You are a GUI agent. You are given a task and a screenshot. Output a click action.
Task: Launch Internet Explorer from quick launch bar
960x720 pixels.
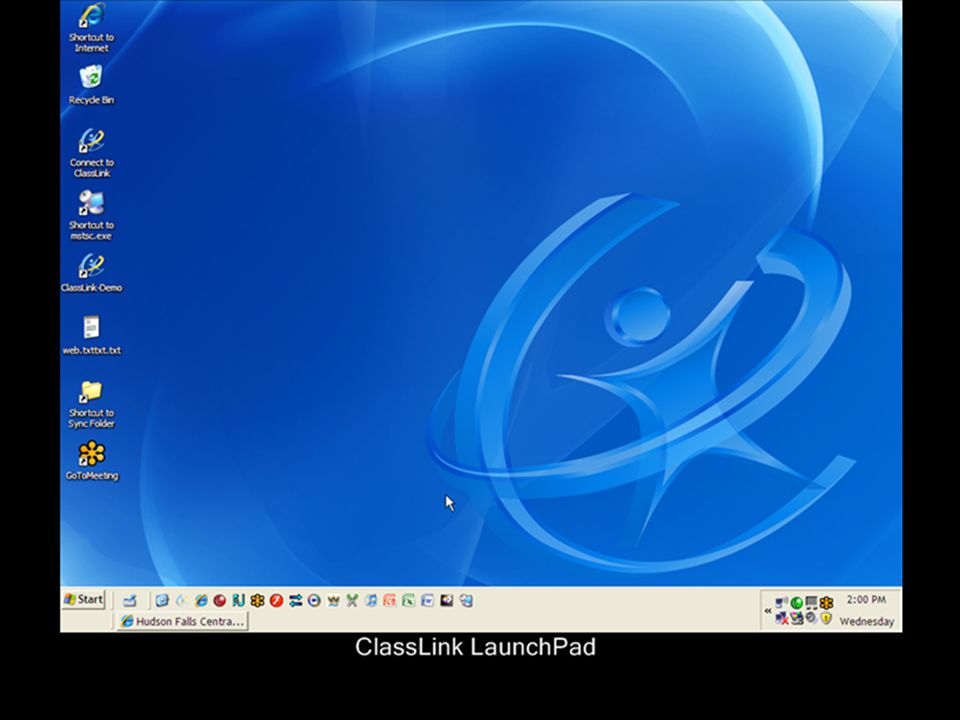(201, 601)
